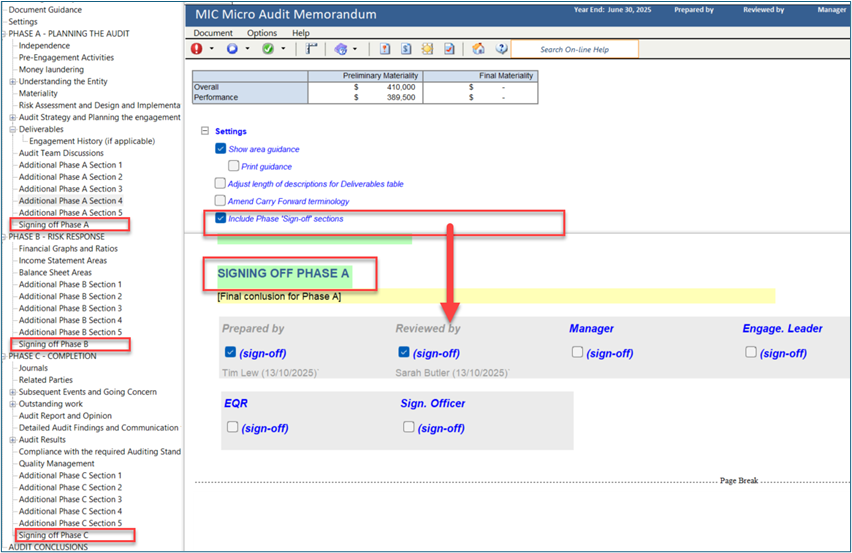Viewport: 852px width, 553px height.
Task: Click the purple stacked help toolbar icon
Action: (341, 49)
